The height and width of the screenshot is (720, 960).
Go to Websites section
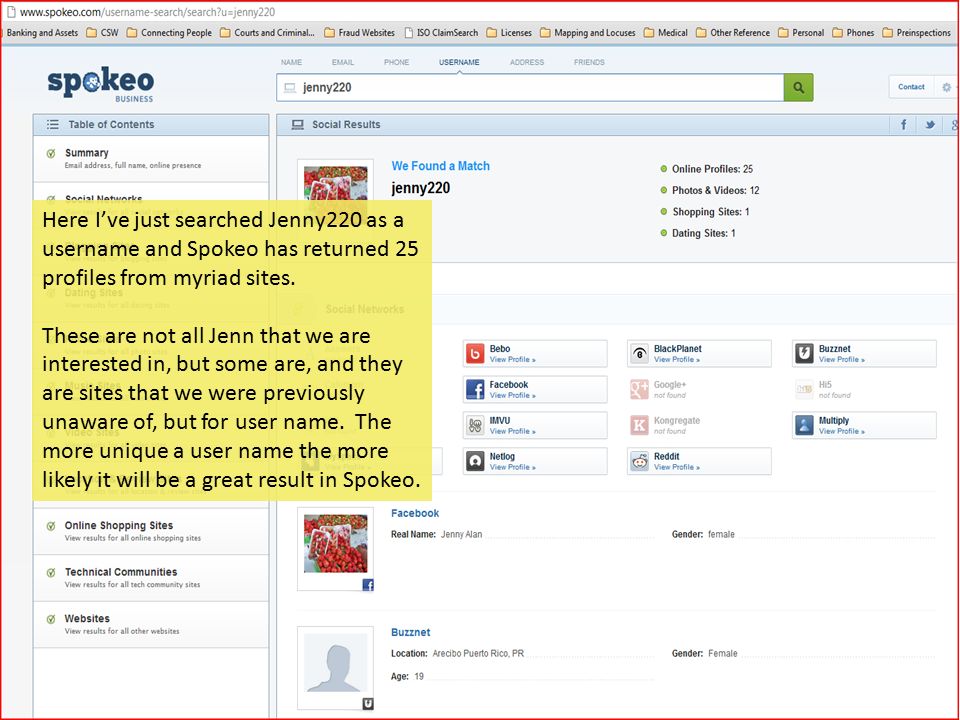pos(151,624)
